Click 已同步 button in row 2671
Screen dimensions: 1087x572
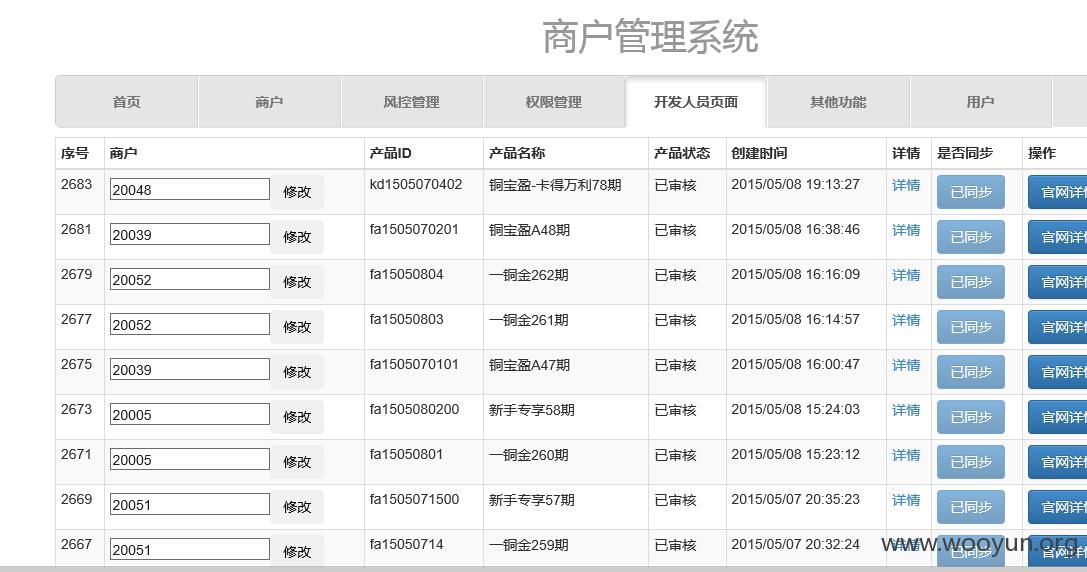point(971,462)
